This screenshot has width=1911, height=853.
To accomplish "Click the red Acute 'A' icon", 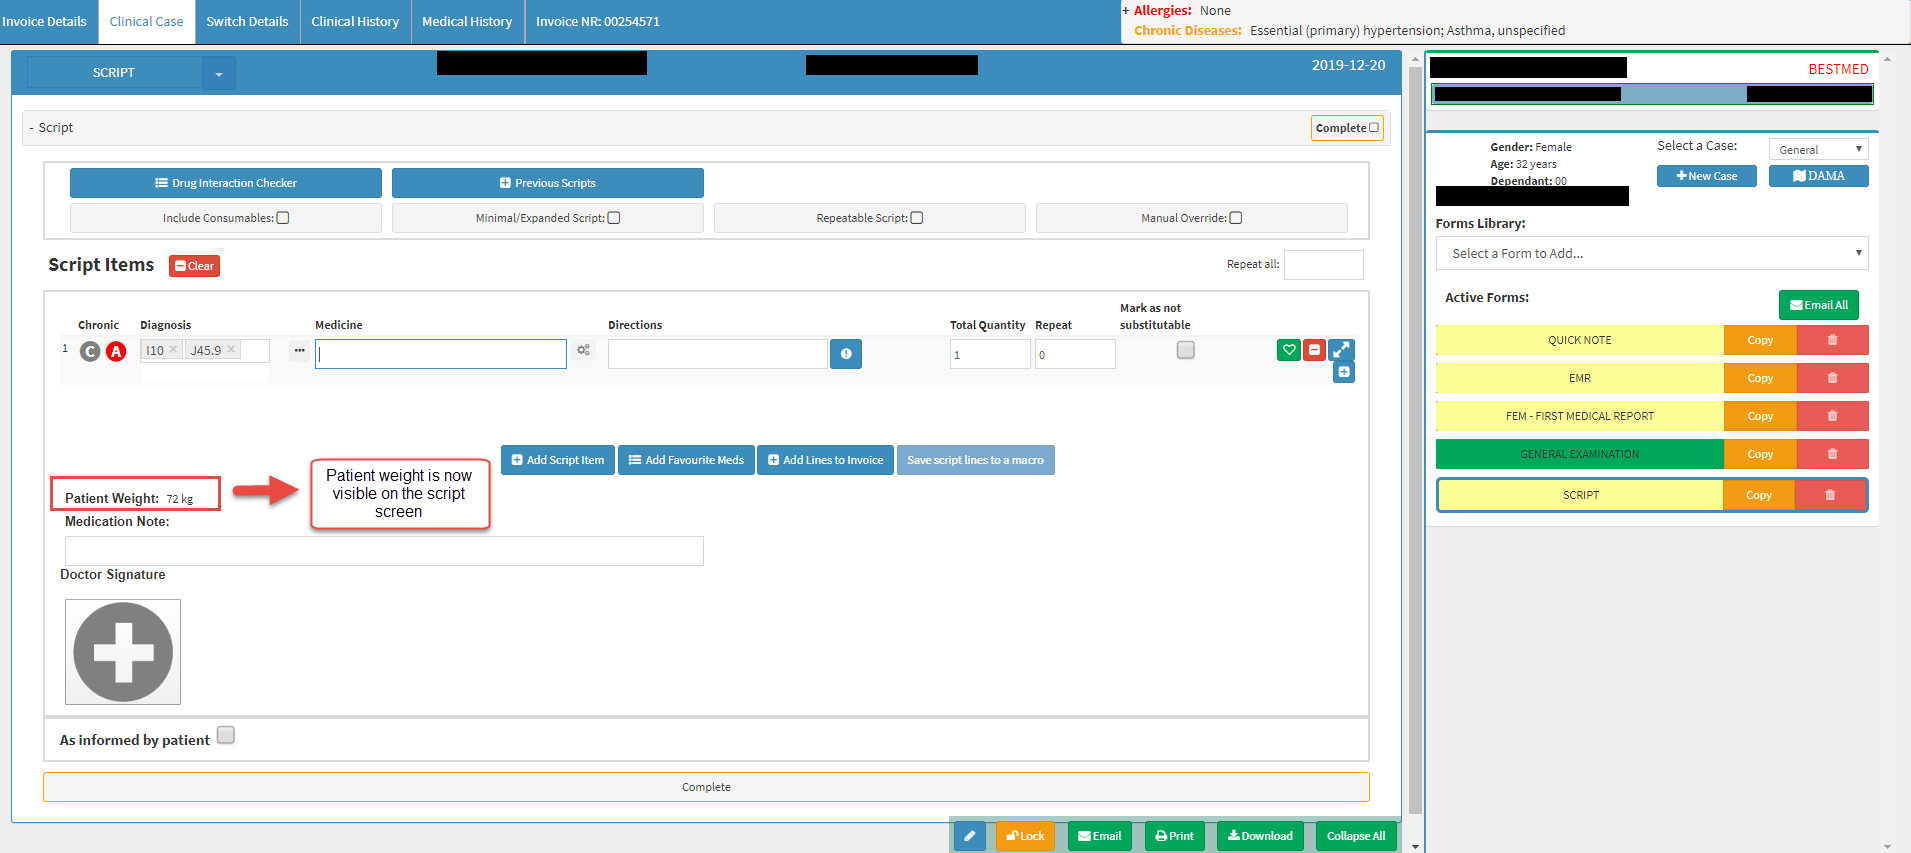I will tap(116, 351).
